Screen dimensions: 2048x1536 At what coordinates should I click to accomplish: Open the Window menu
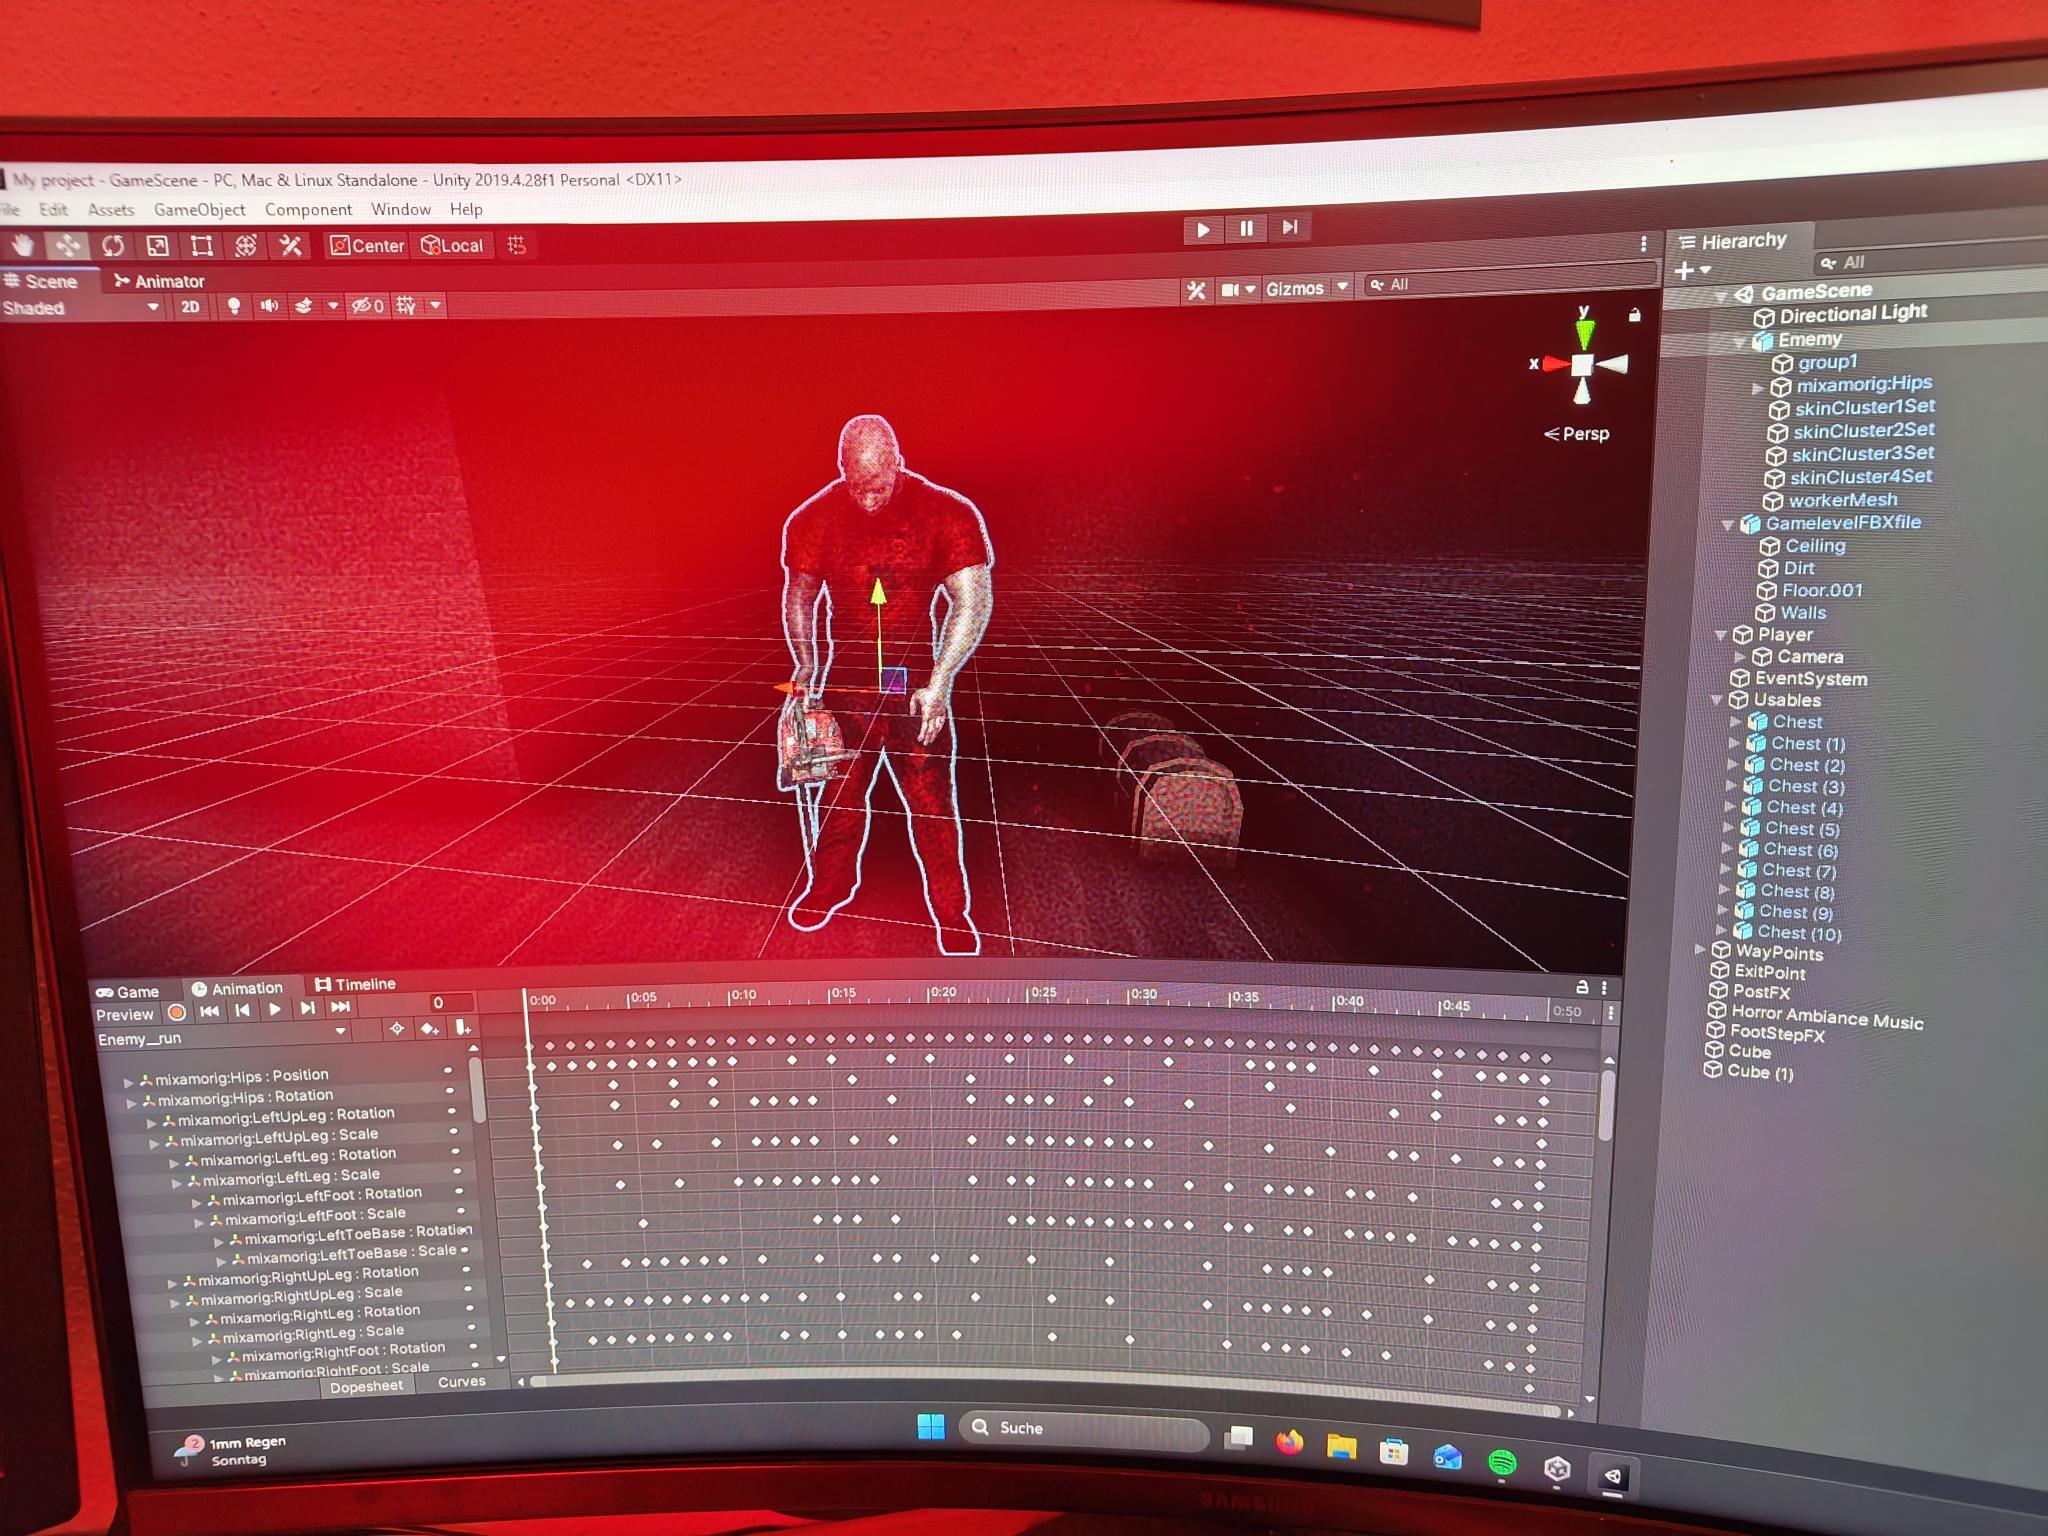[401, 209]
